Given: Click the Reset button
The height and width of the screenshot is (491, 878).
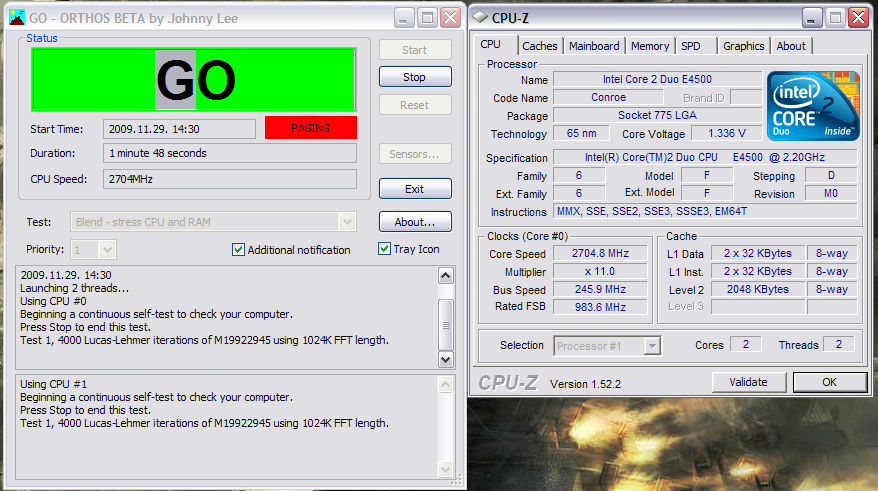Looking at the screenshot, I should [x=415, y=105].
